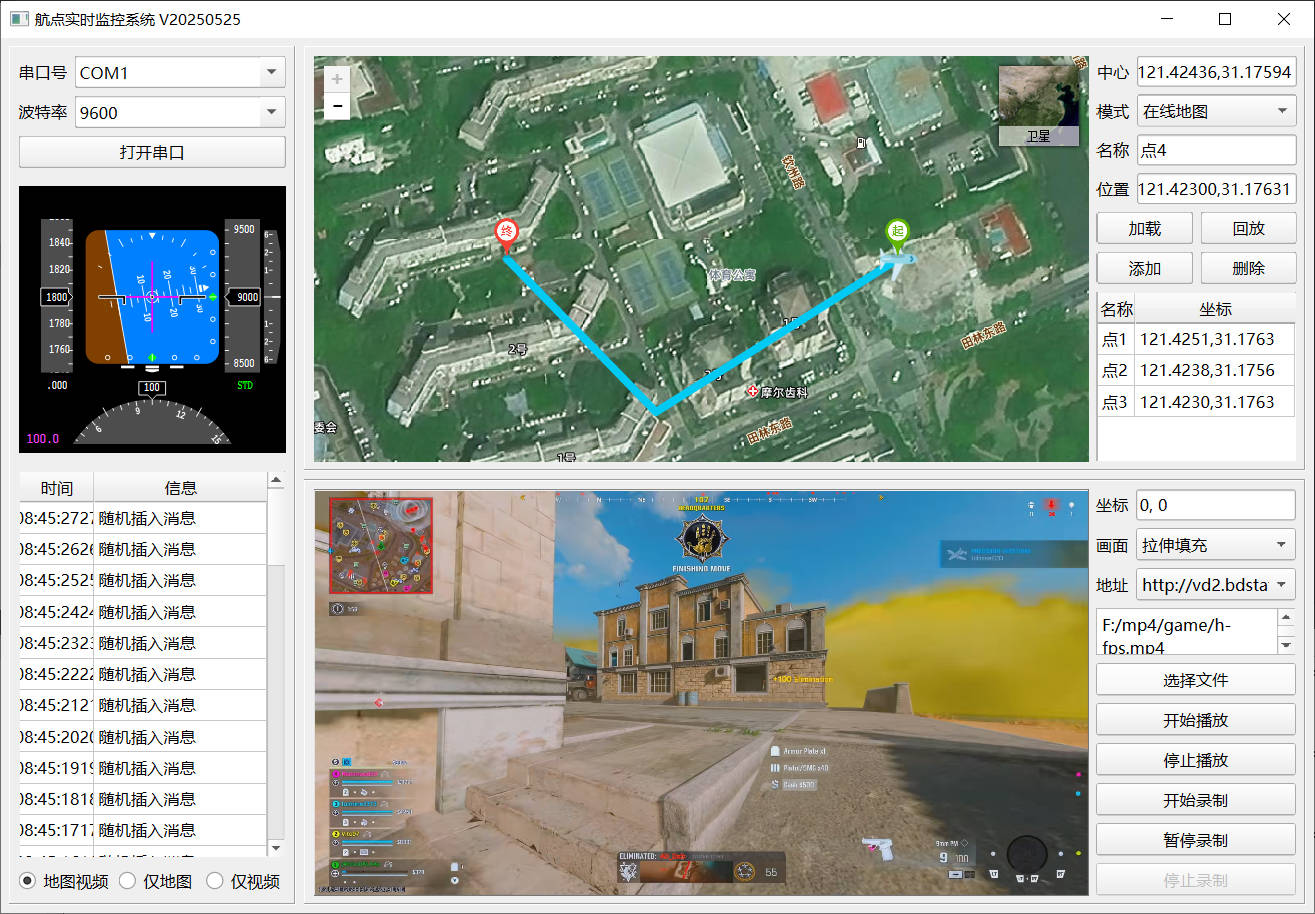Image resolution: width=1315 pixels, height=914 pixels.
Task: Click the 摩尔齿科 hospital marker on map
Action: (x=753, y=393)
